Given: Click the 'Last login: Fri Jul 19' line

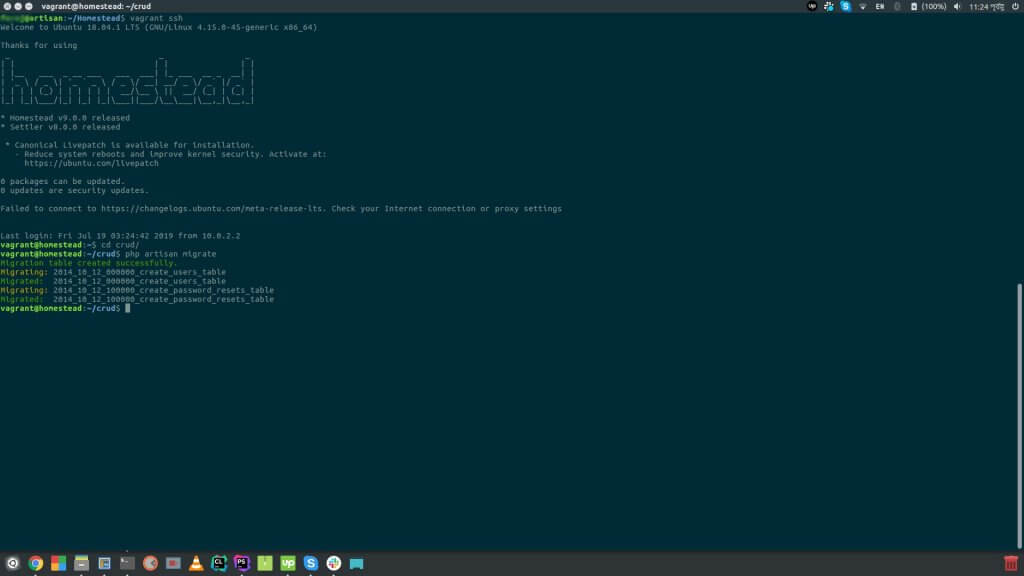Looking at the screenshot, I should pyautogui.click(x=120, y=236).
